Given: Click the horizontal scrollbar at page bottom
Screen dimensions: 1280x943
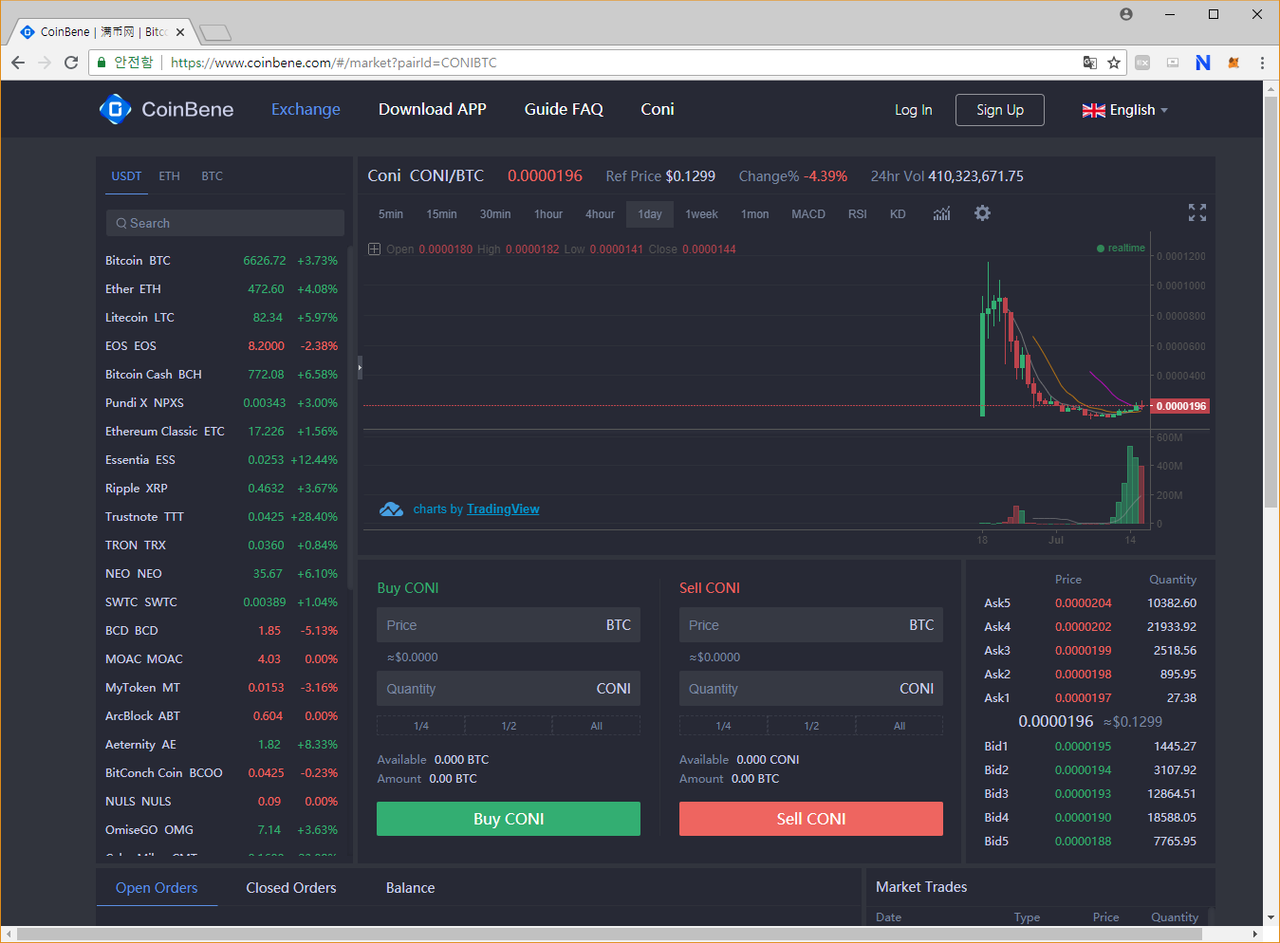Looking at the screenshot, I should pyautogui.click(x=639, y=933).
